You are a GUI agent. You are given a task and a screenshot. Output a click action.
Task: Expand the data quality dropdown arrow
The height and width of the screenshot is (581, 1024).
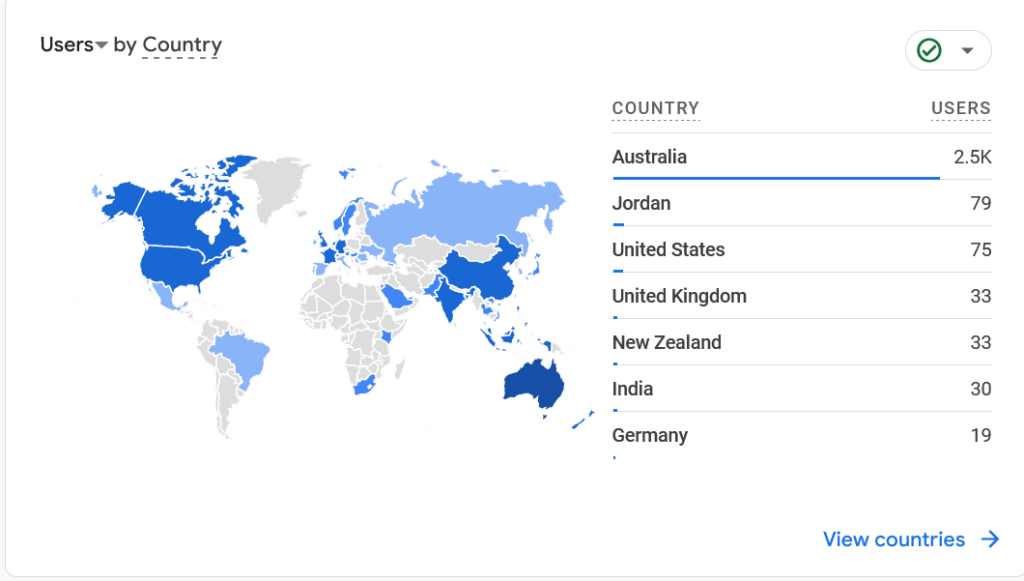pyautogui.click(x=967, y=50)
